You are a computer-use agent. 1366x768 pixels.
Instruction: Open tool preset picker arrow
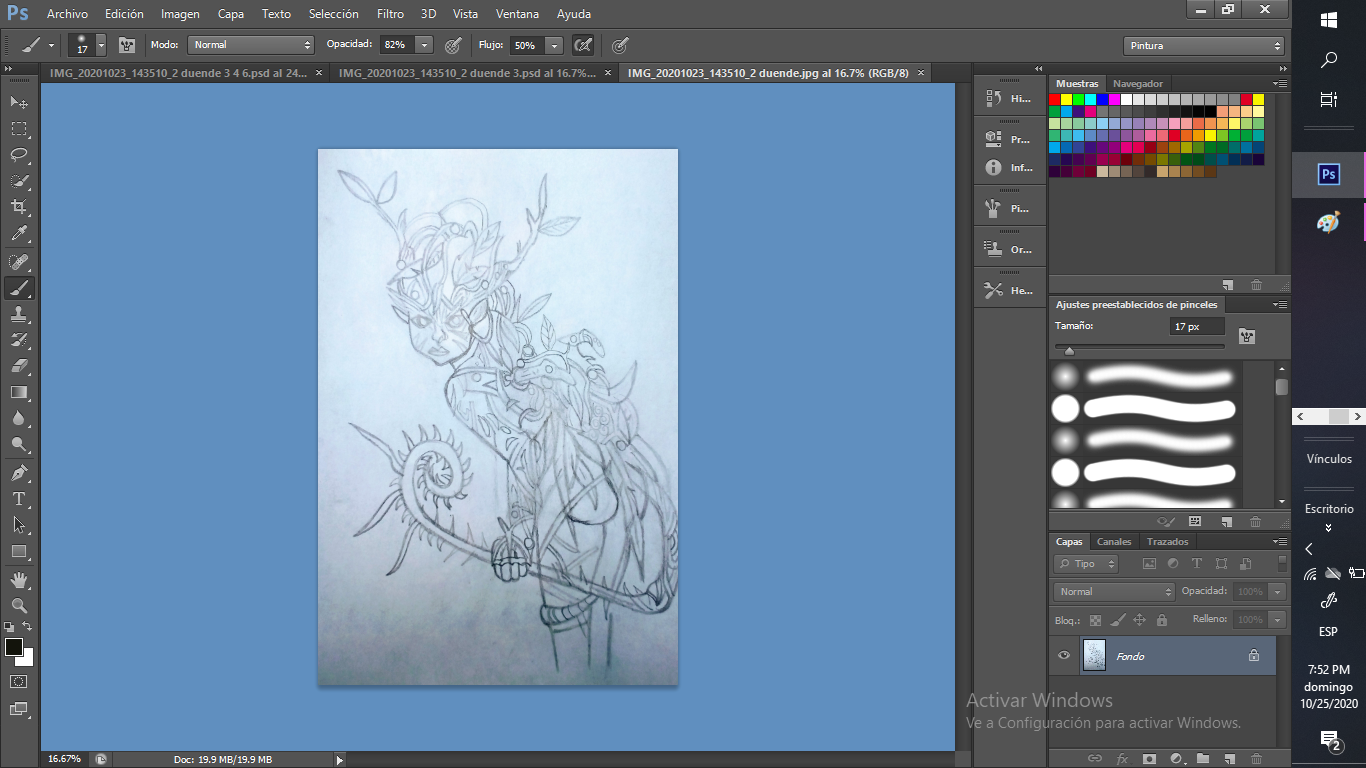51,45
